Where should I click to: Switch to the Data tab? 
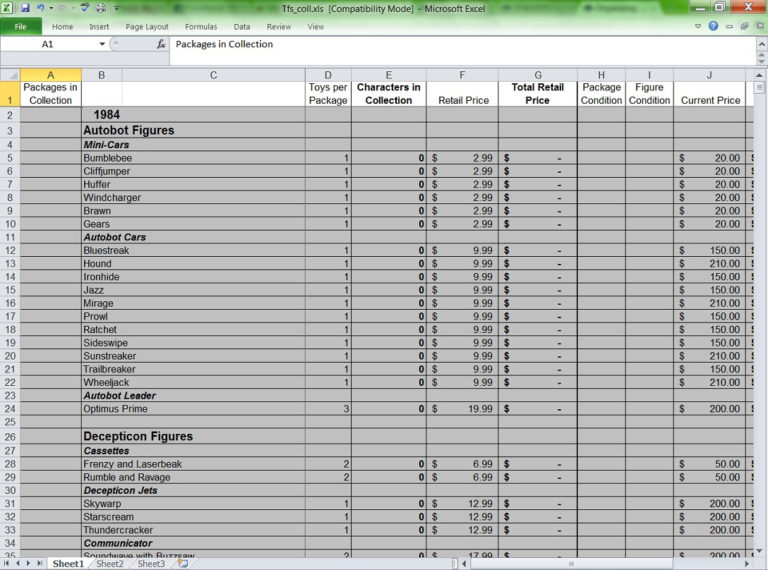click(241, 27)
